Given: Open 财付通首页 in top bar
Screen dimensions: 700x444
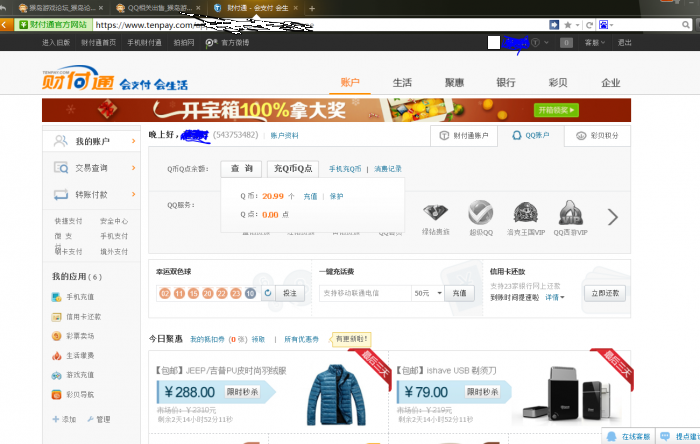Looking at the screenshot, I should (98, 42).
